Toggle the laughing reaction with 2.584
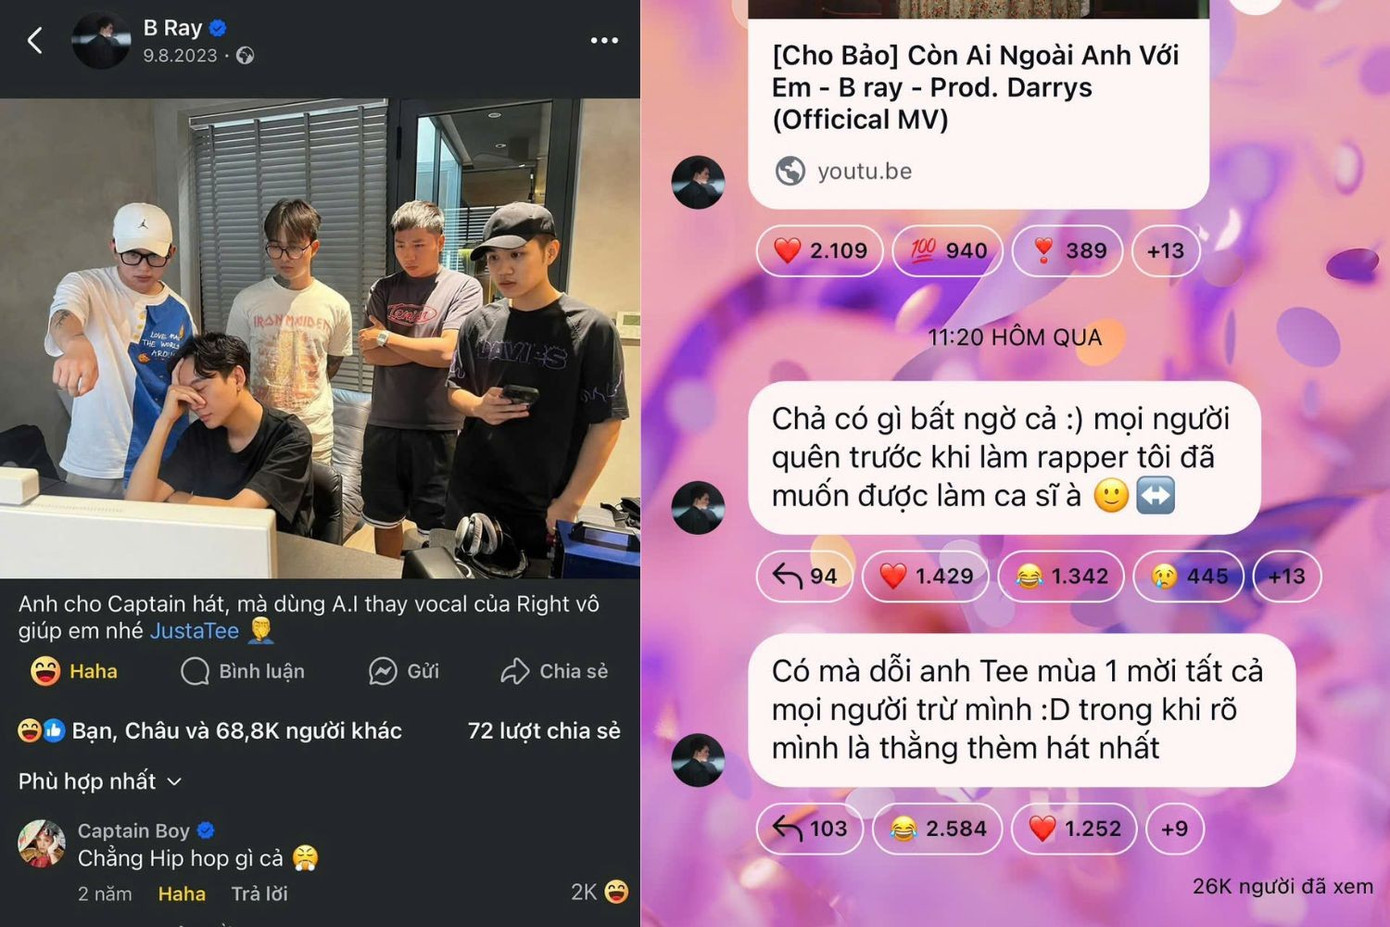The width and height of the screenshot is (1390, 927). tap(937, 828)
